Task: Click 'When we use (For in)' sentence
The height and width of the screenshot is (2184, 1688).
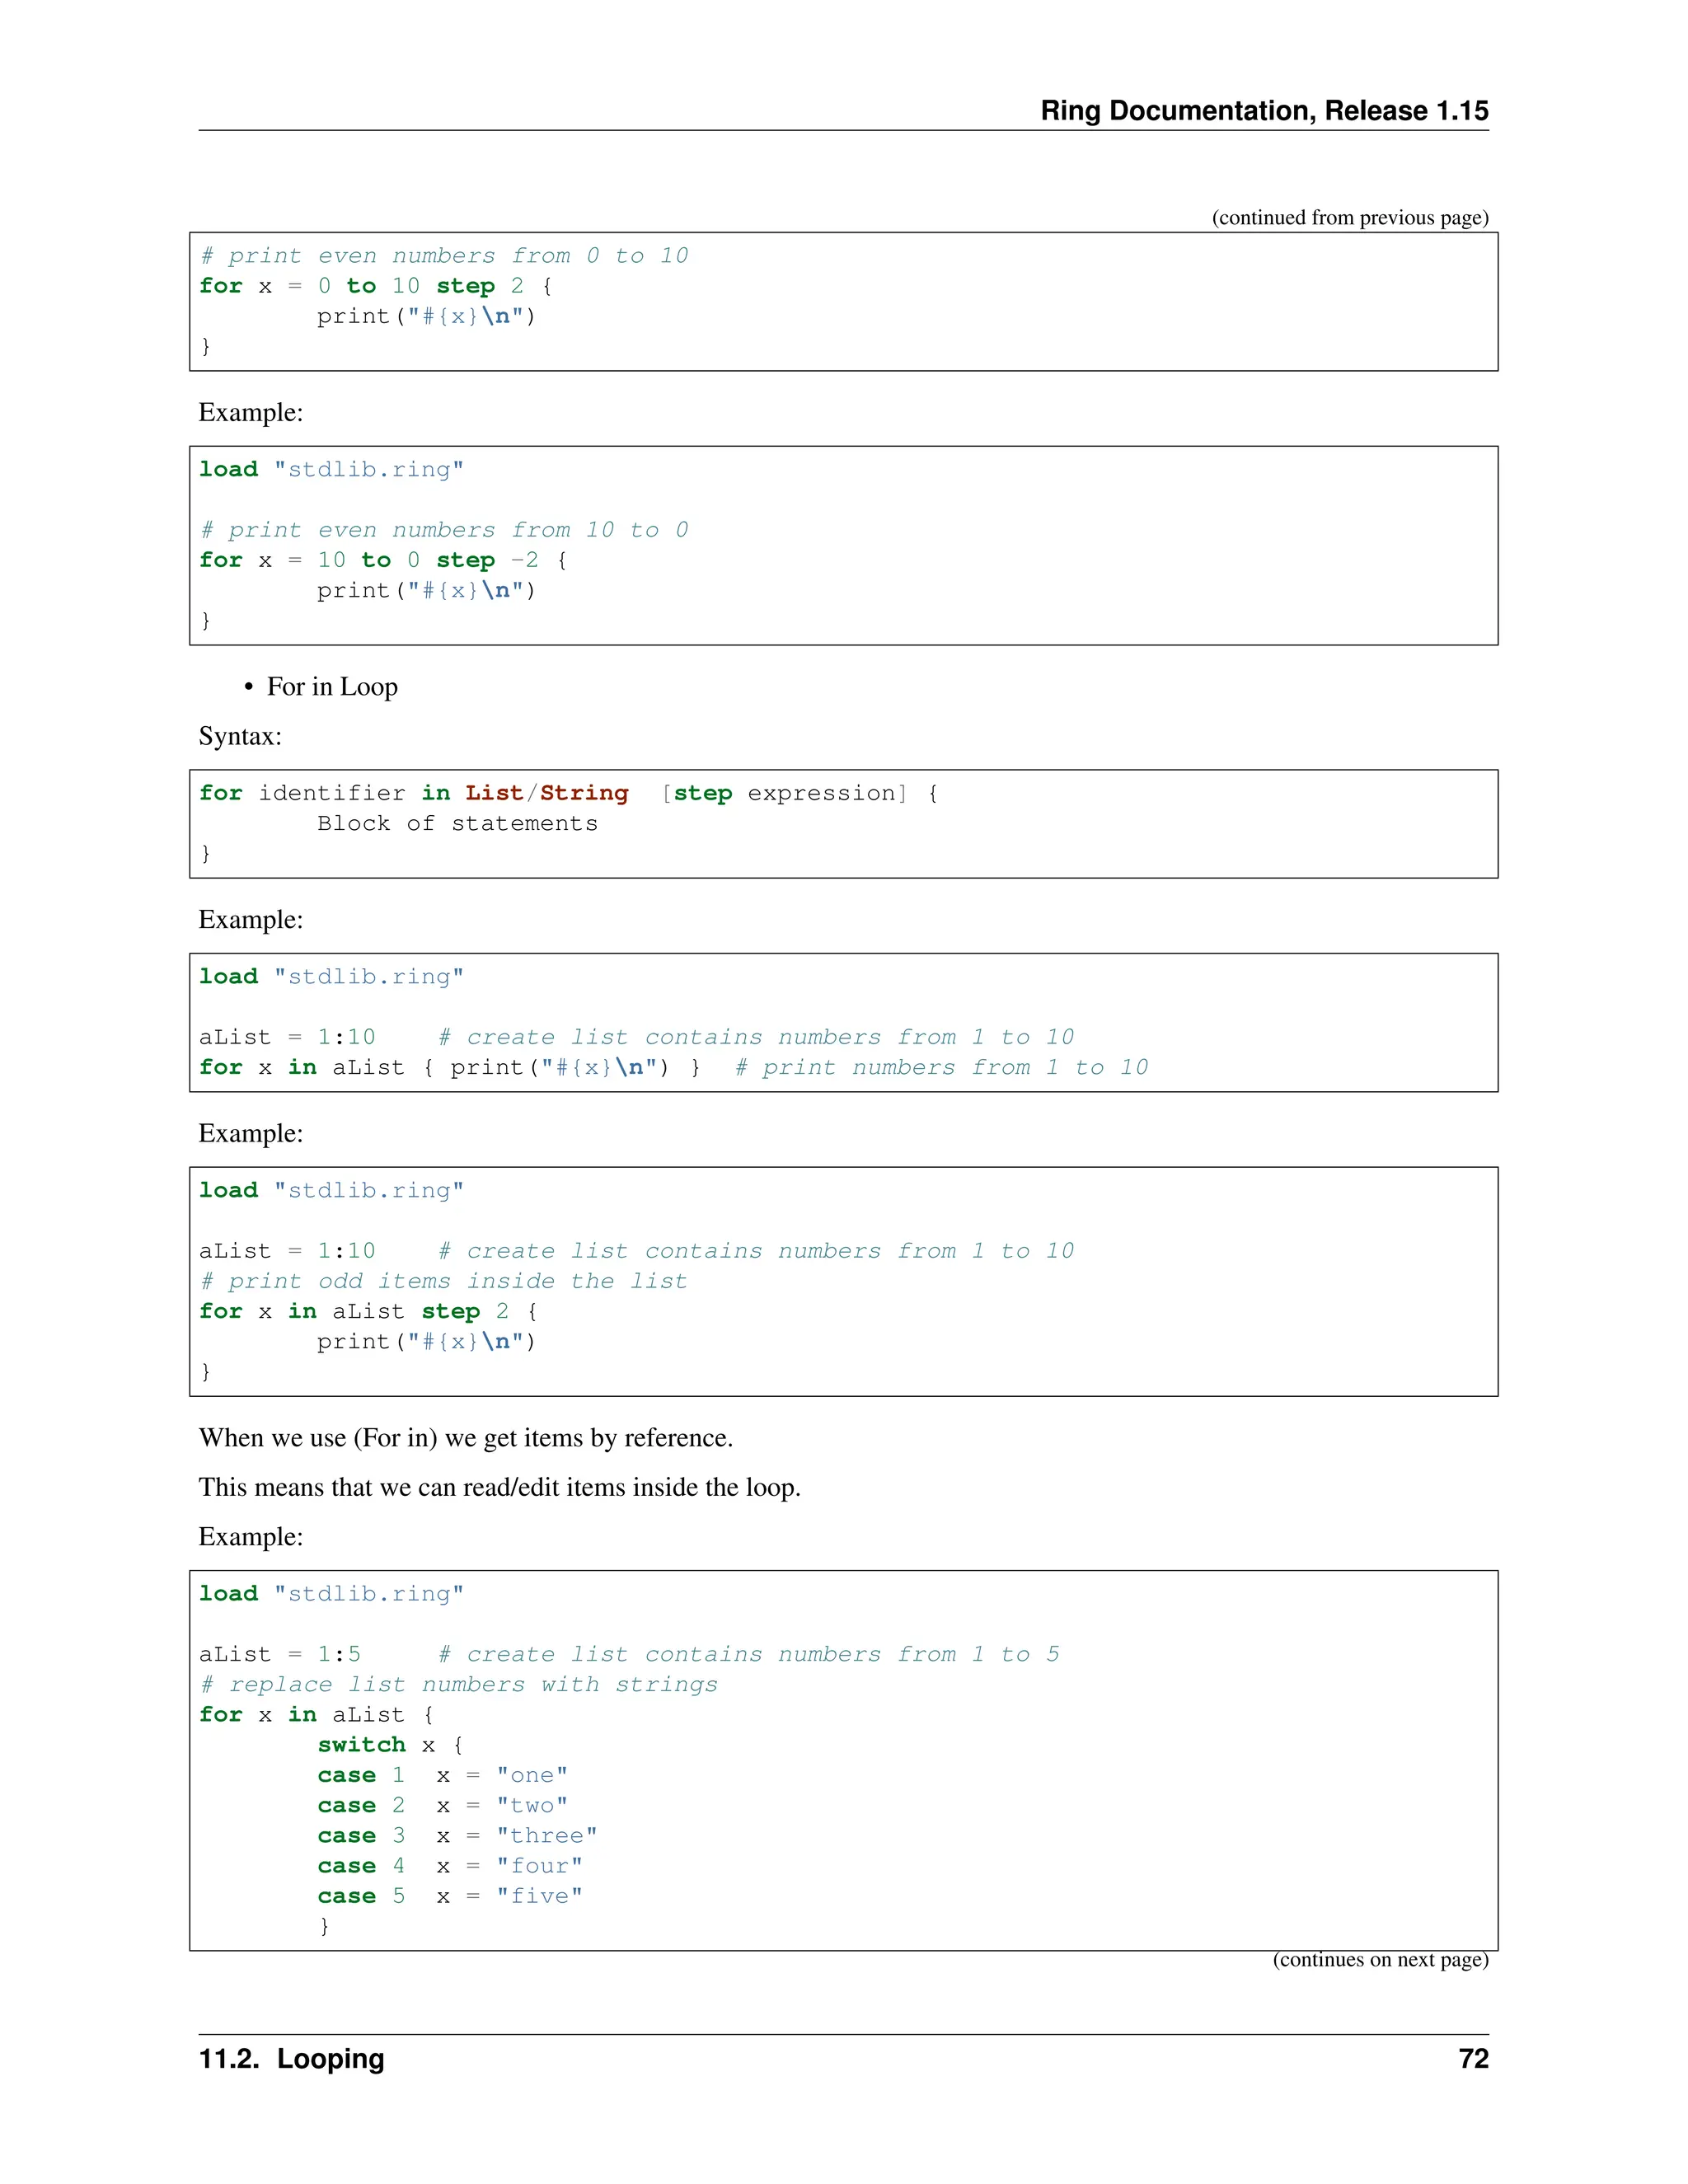Action: (465, 1438)
